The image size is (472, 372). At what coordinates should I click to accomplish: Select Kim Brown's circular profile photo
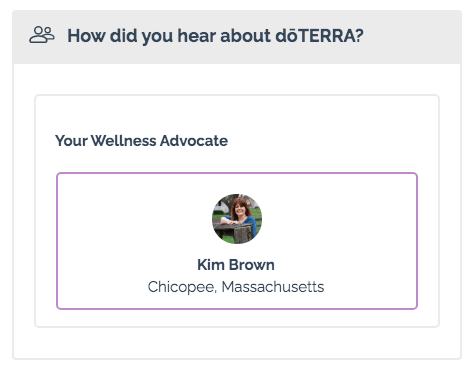click(237, 219)
